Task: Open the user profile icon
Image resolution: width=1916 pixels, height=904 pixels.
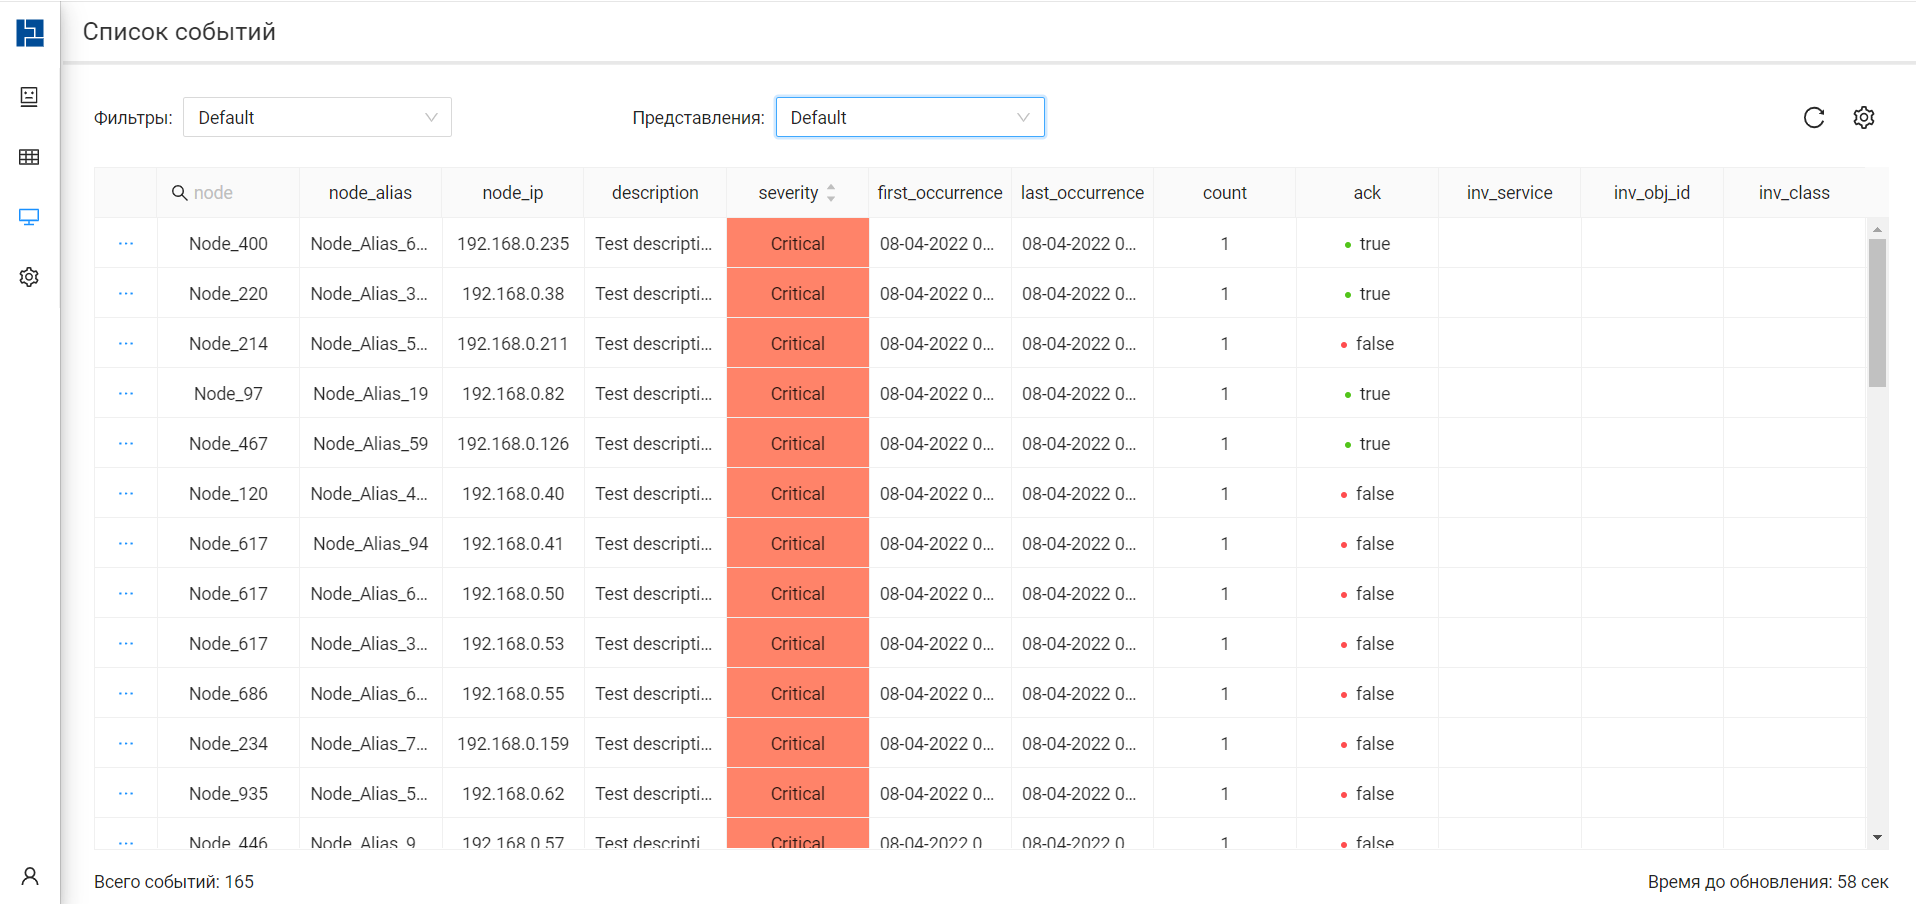Action: coord(30,876)
